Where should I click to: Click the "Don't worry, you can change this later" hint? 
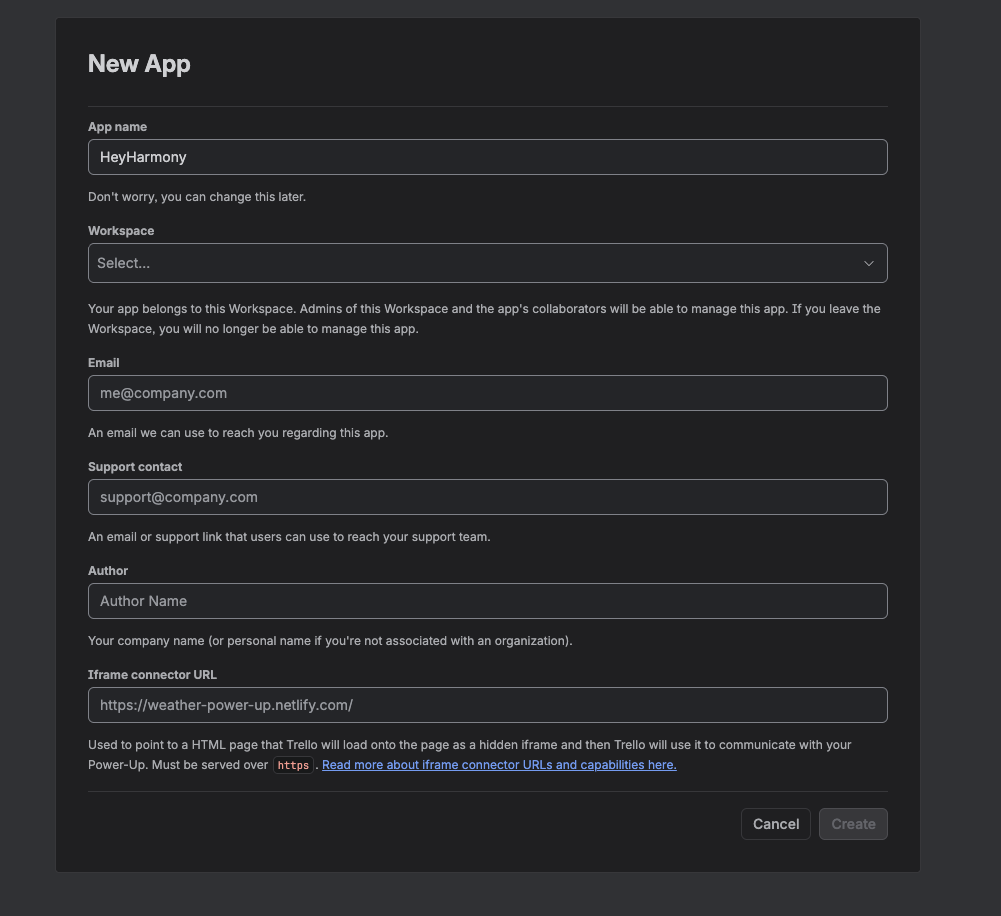pos(197,197)
